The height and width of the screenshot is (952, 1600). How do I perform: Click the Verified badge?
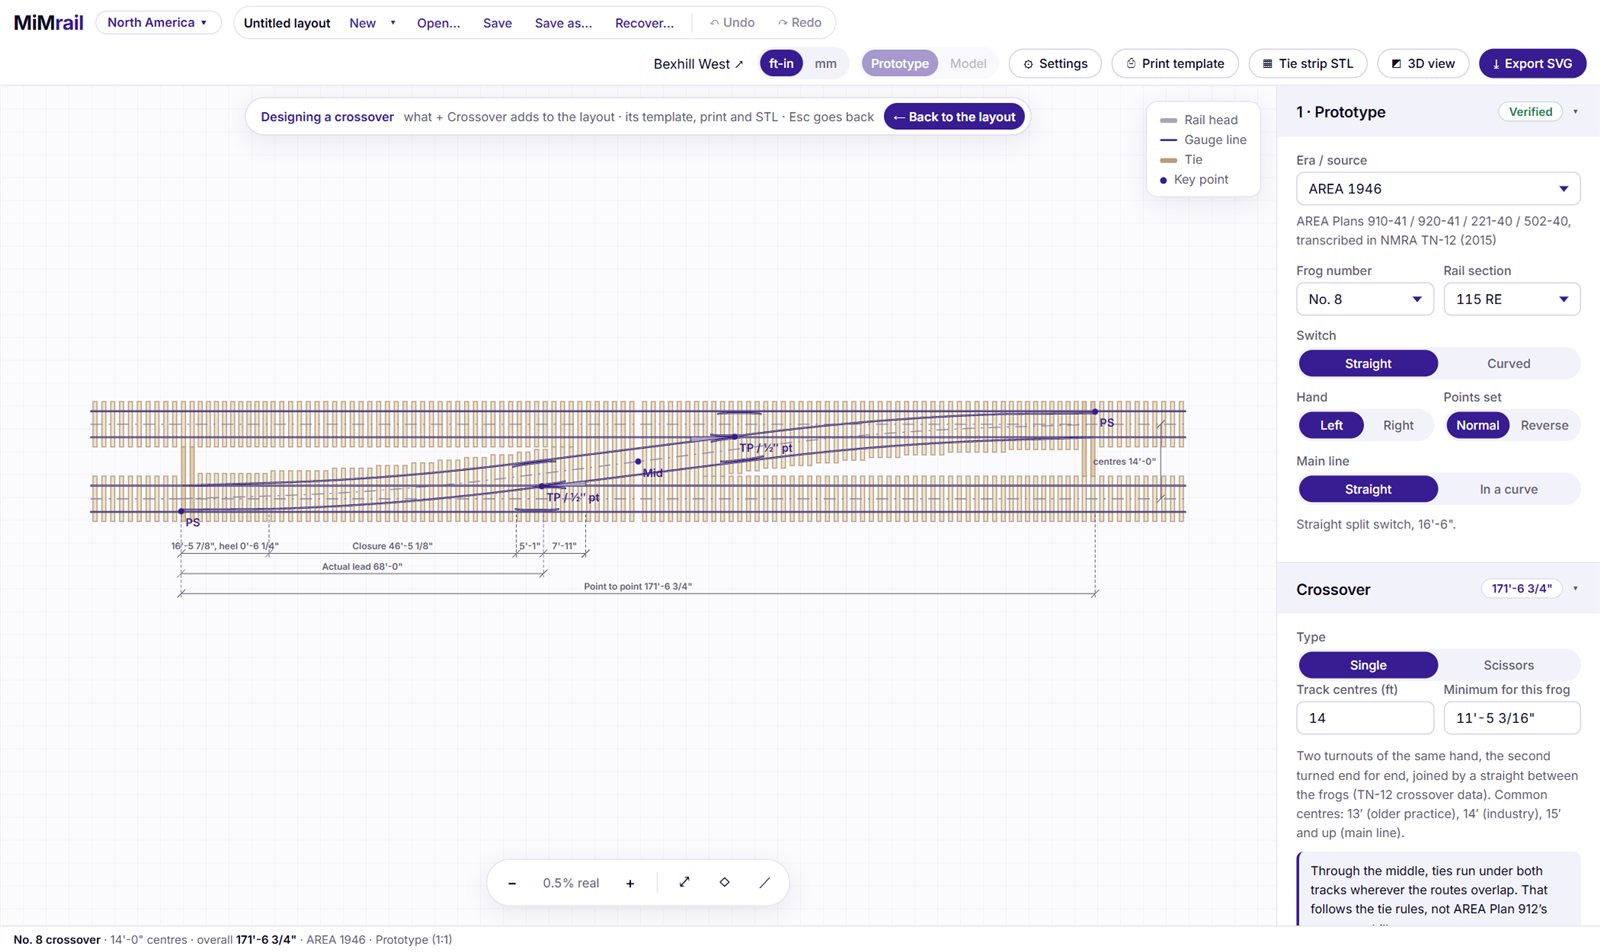(x=1530, y=112)
